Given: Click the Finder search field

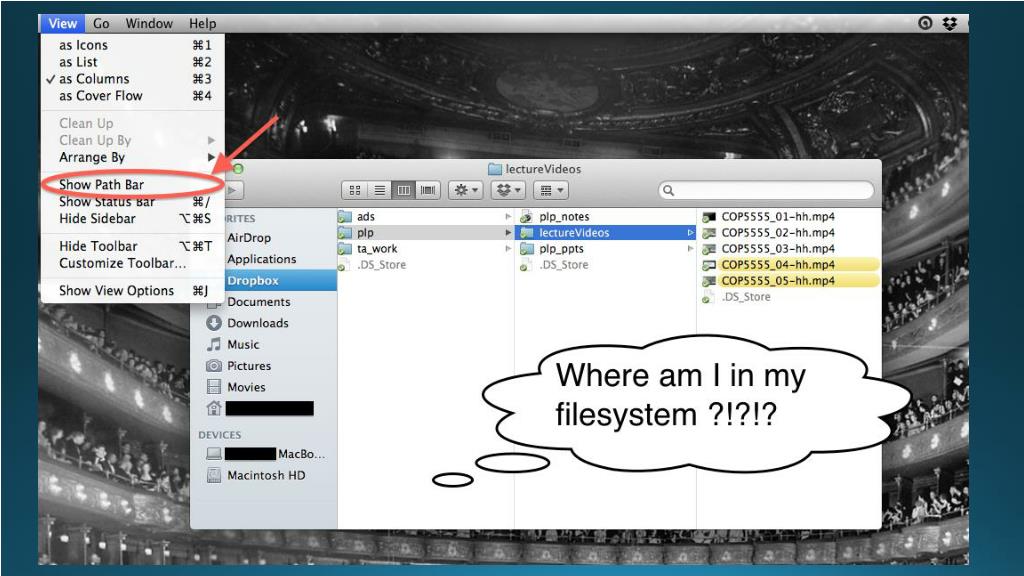Looking at the screenshot, I should pyautogui.click(x=765, y=190).
